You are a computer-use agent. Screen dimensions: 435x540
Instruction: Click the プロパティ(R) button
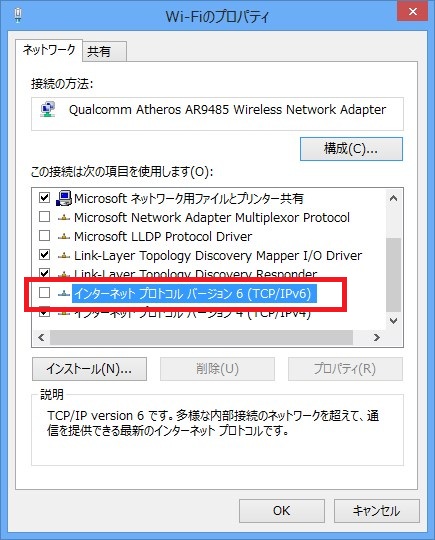(x=345, y=369)
